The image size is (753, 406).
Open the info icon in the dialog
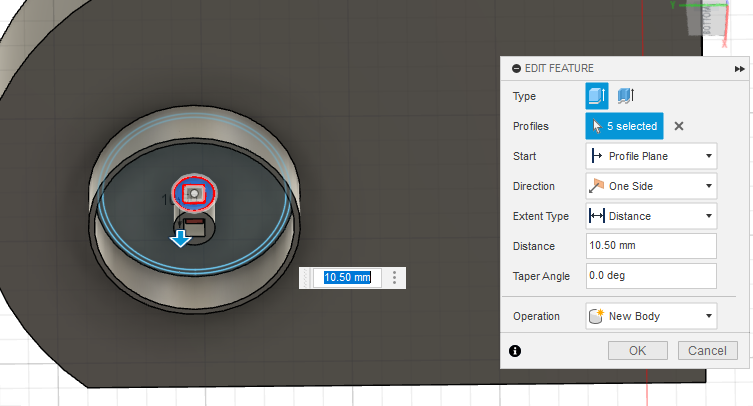(515, 351)
